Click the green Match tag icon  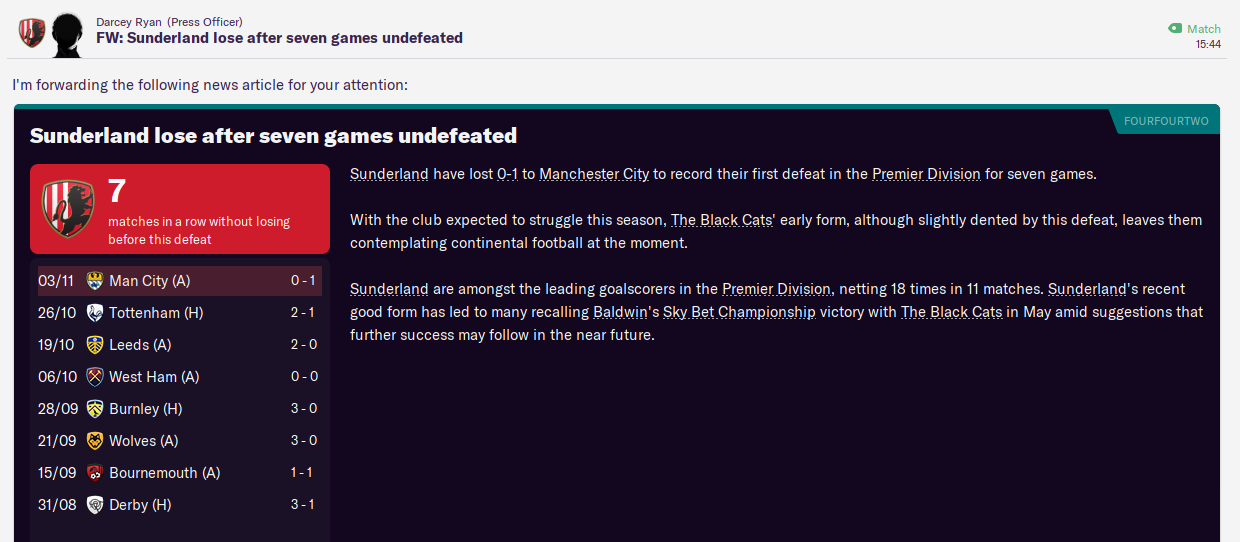coord(1175,29)
